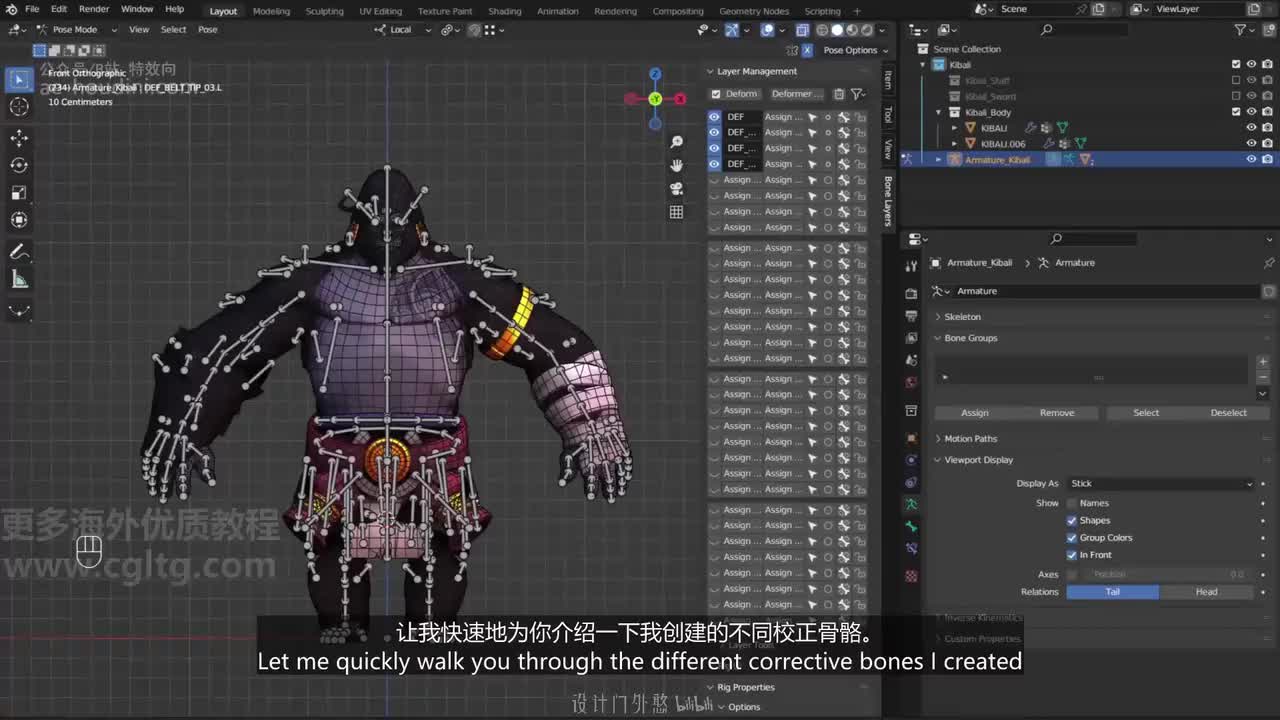Toggle the pin icon in properties header
The width and height of the screenshot is (1280, 720).
(1269, 263)
